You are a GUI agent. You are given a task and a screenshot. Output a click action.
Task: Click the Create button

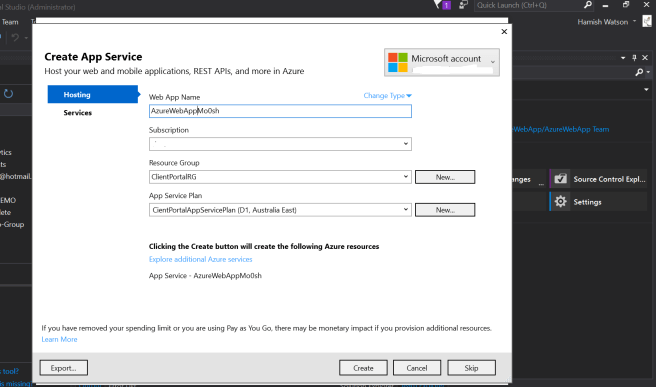click(x=363, y=368)
